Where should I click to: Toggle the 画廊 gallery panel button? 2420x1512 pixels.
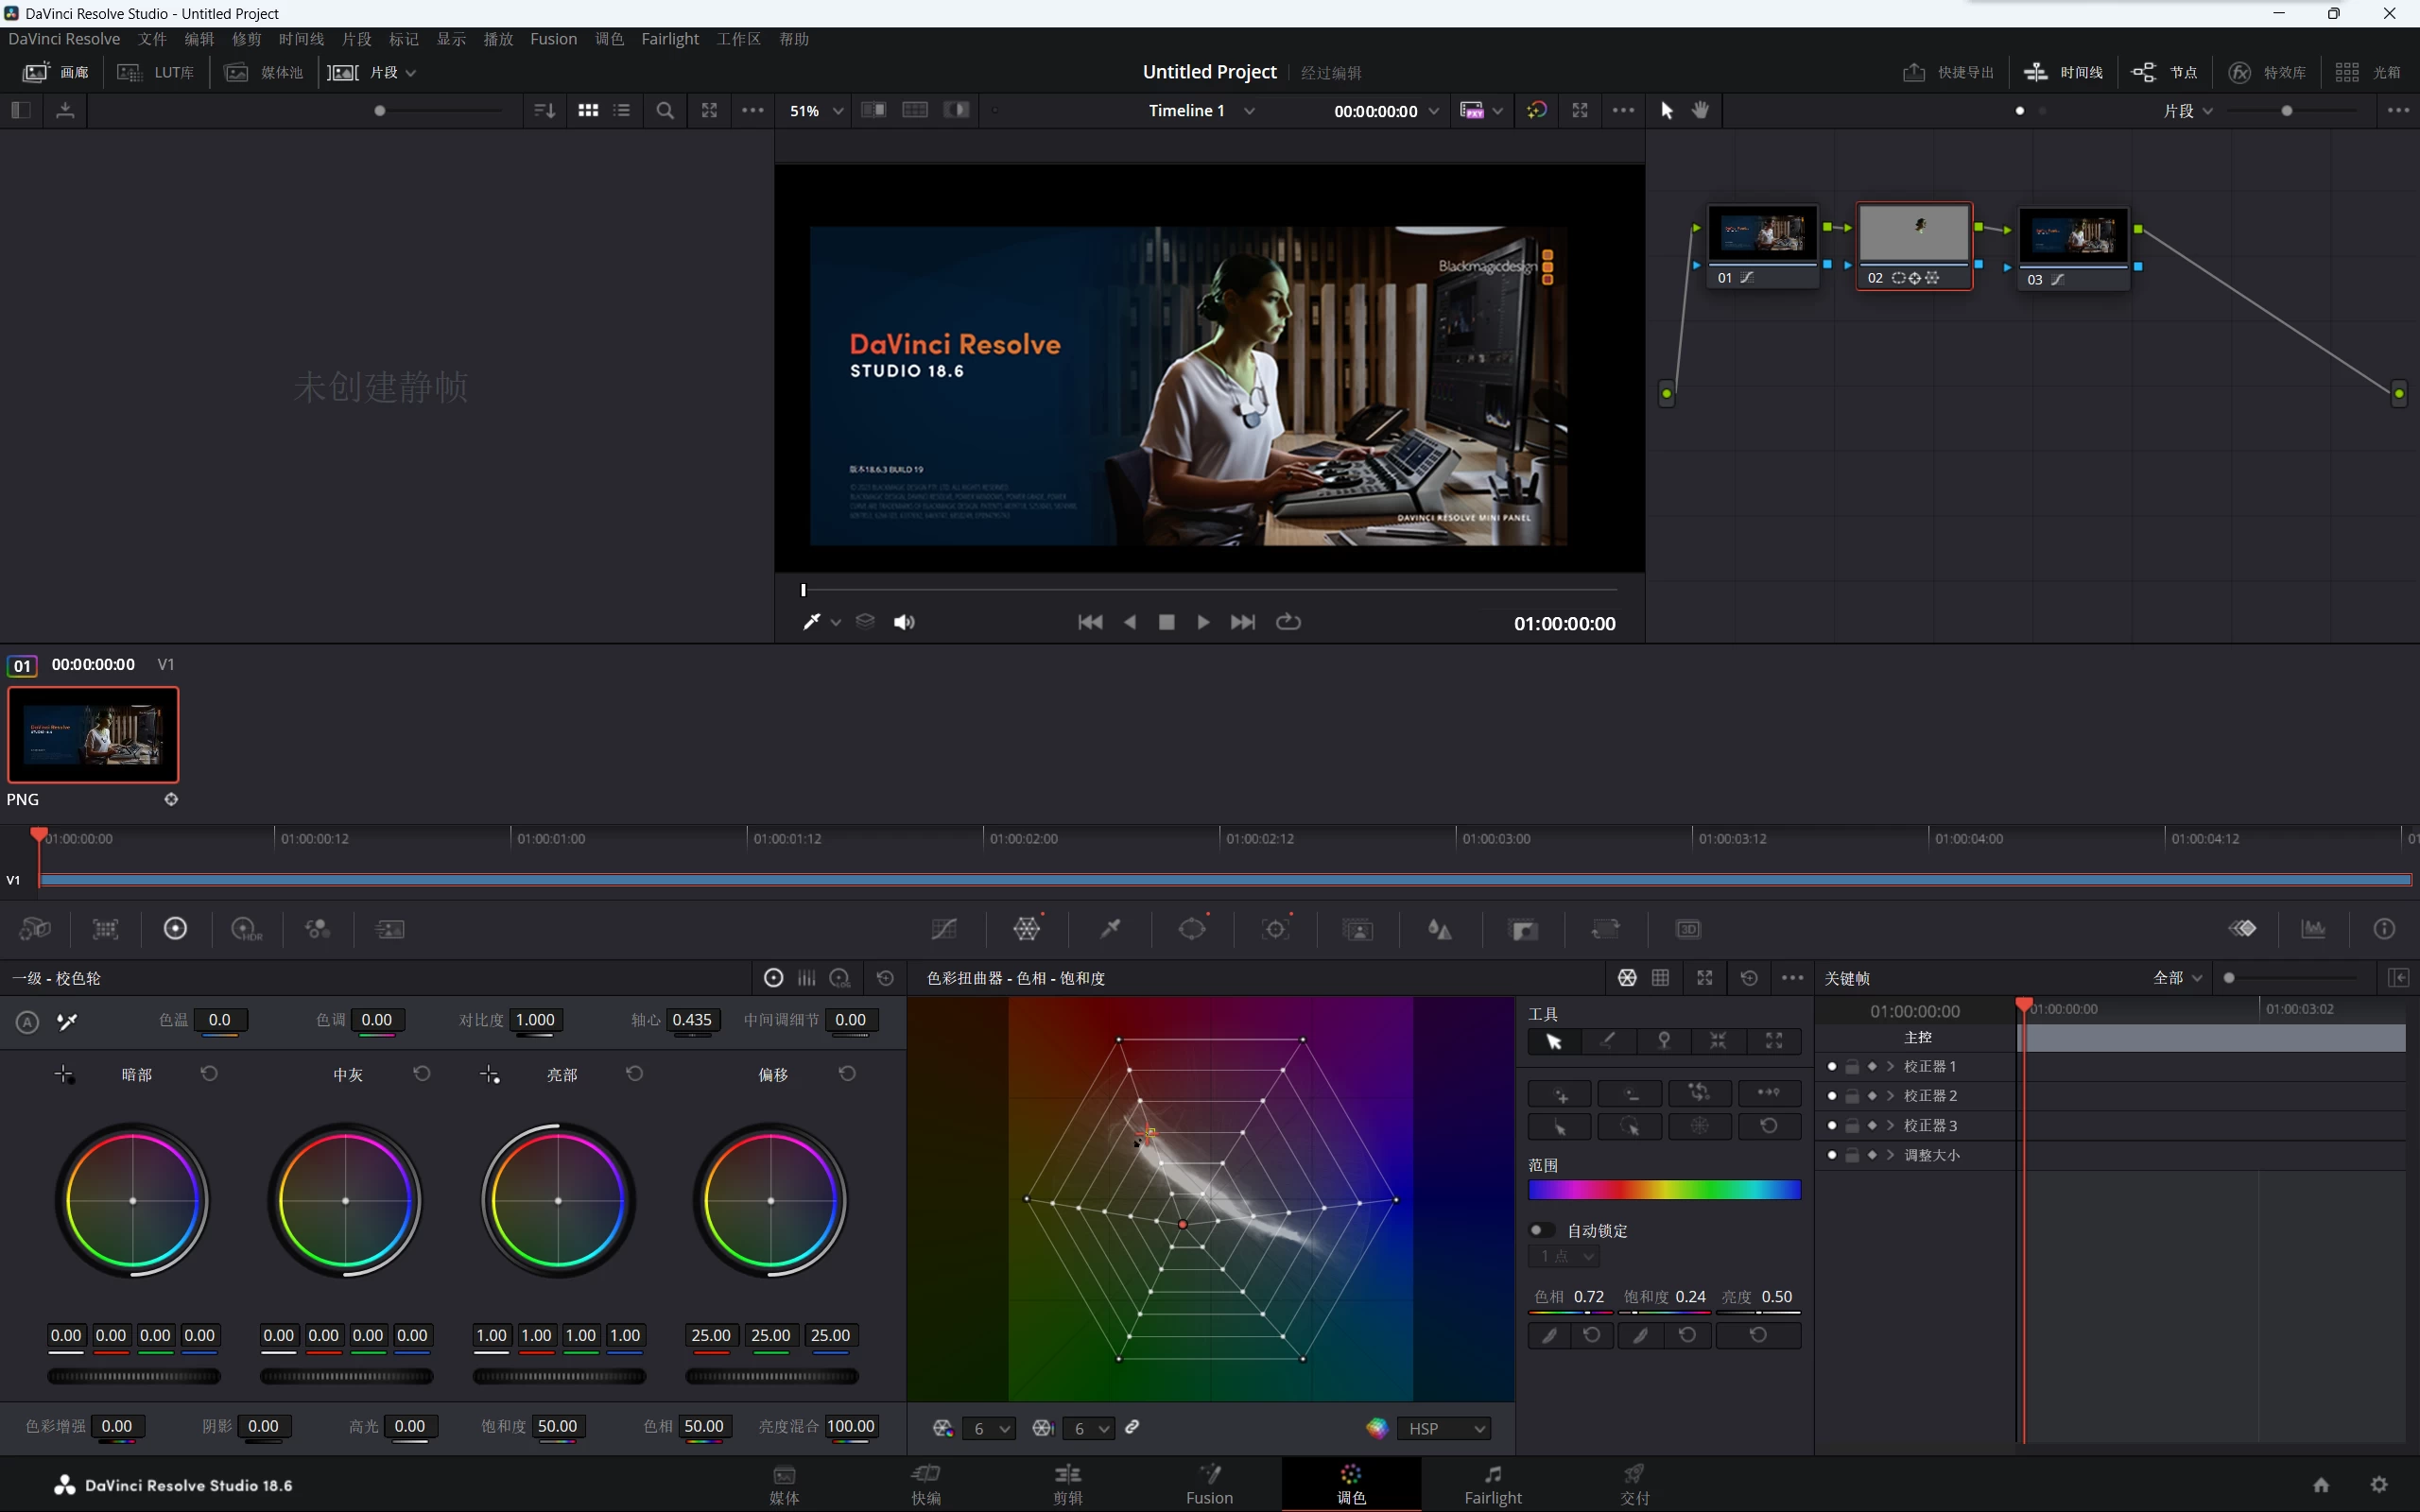click(x=56, y=72)
